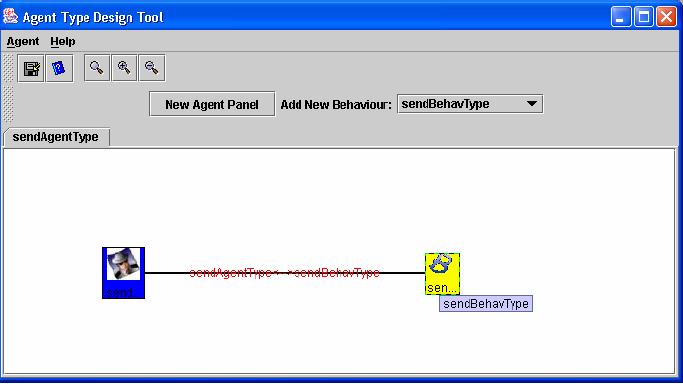683x384 pixels.
Task: Click the save floppy disk toolbar icon
Action: pyautogui.click(x=31, y=68)
